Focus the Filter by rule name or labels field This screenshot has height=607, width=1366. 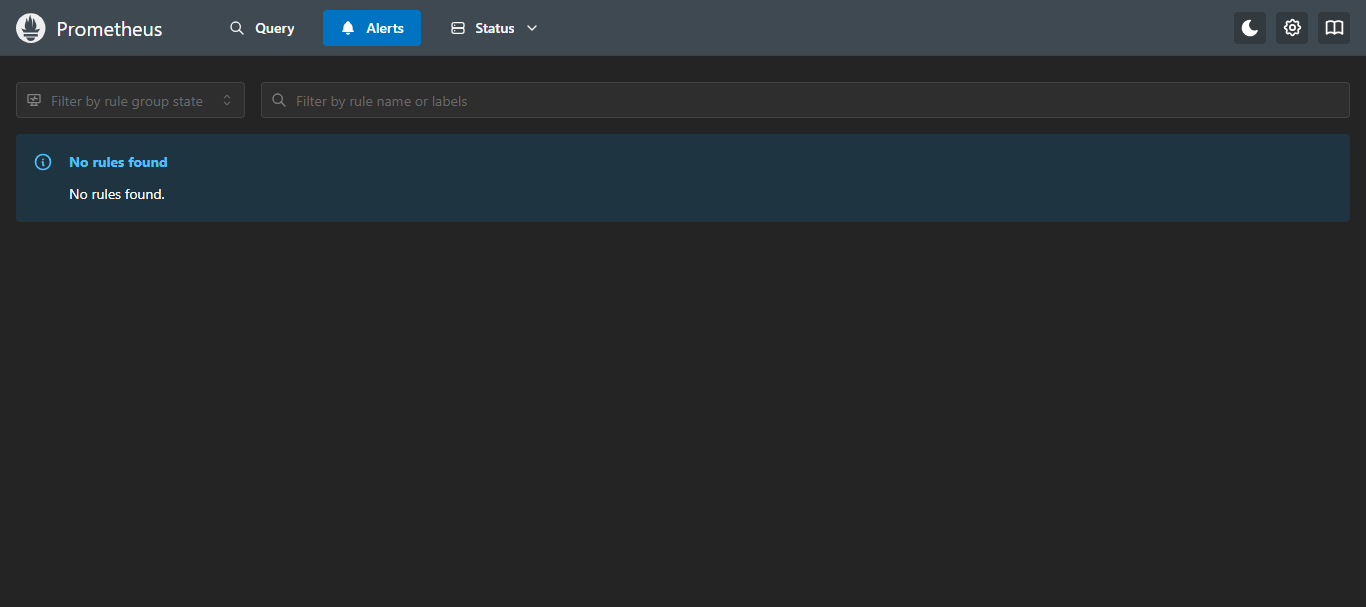800,100
